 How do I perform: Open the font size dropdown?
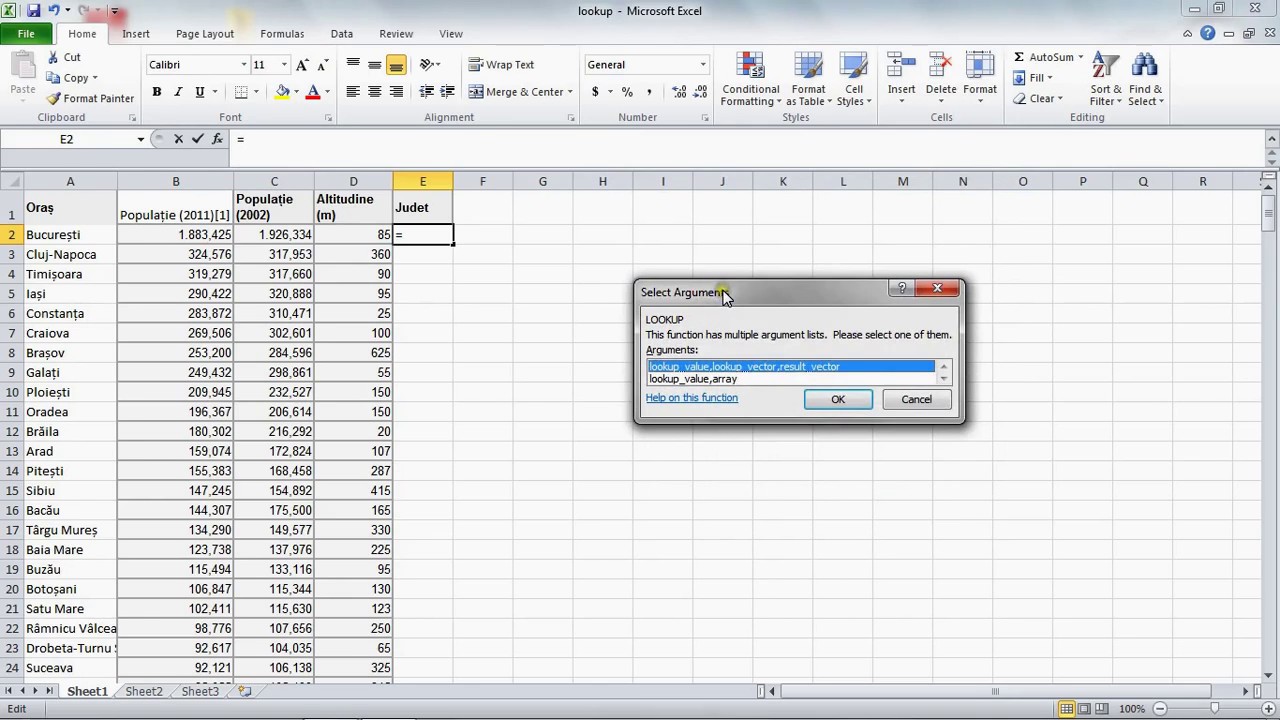click(284, 65)
